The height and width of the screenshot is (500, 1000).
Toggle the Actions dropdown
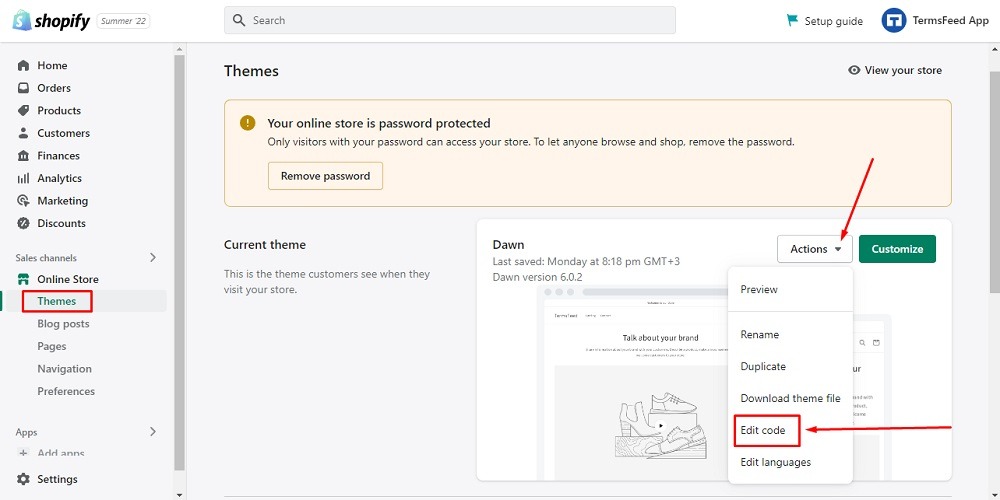pos(814,249)
